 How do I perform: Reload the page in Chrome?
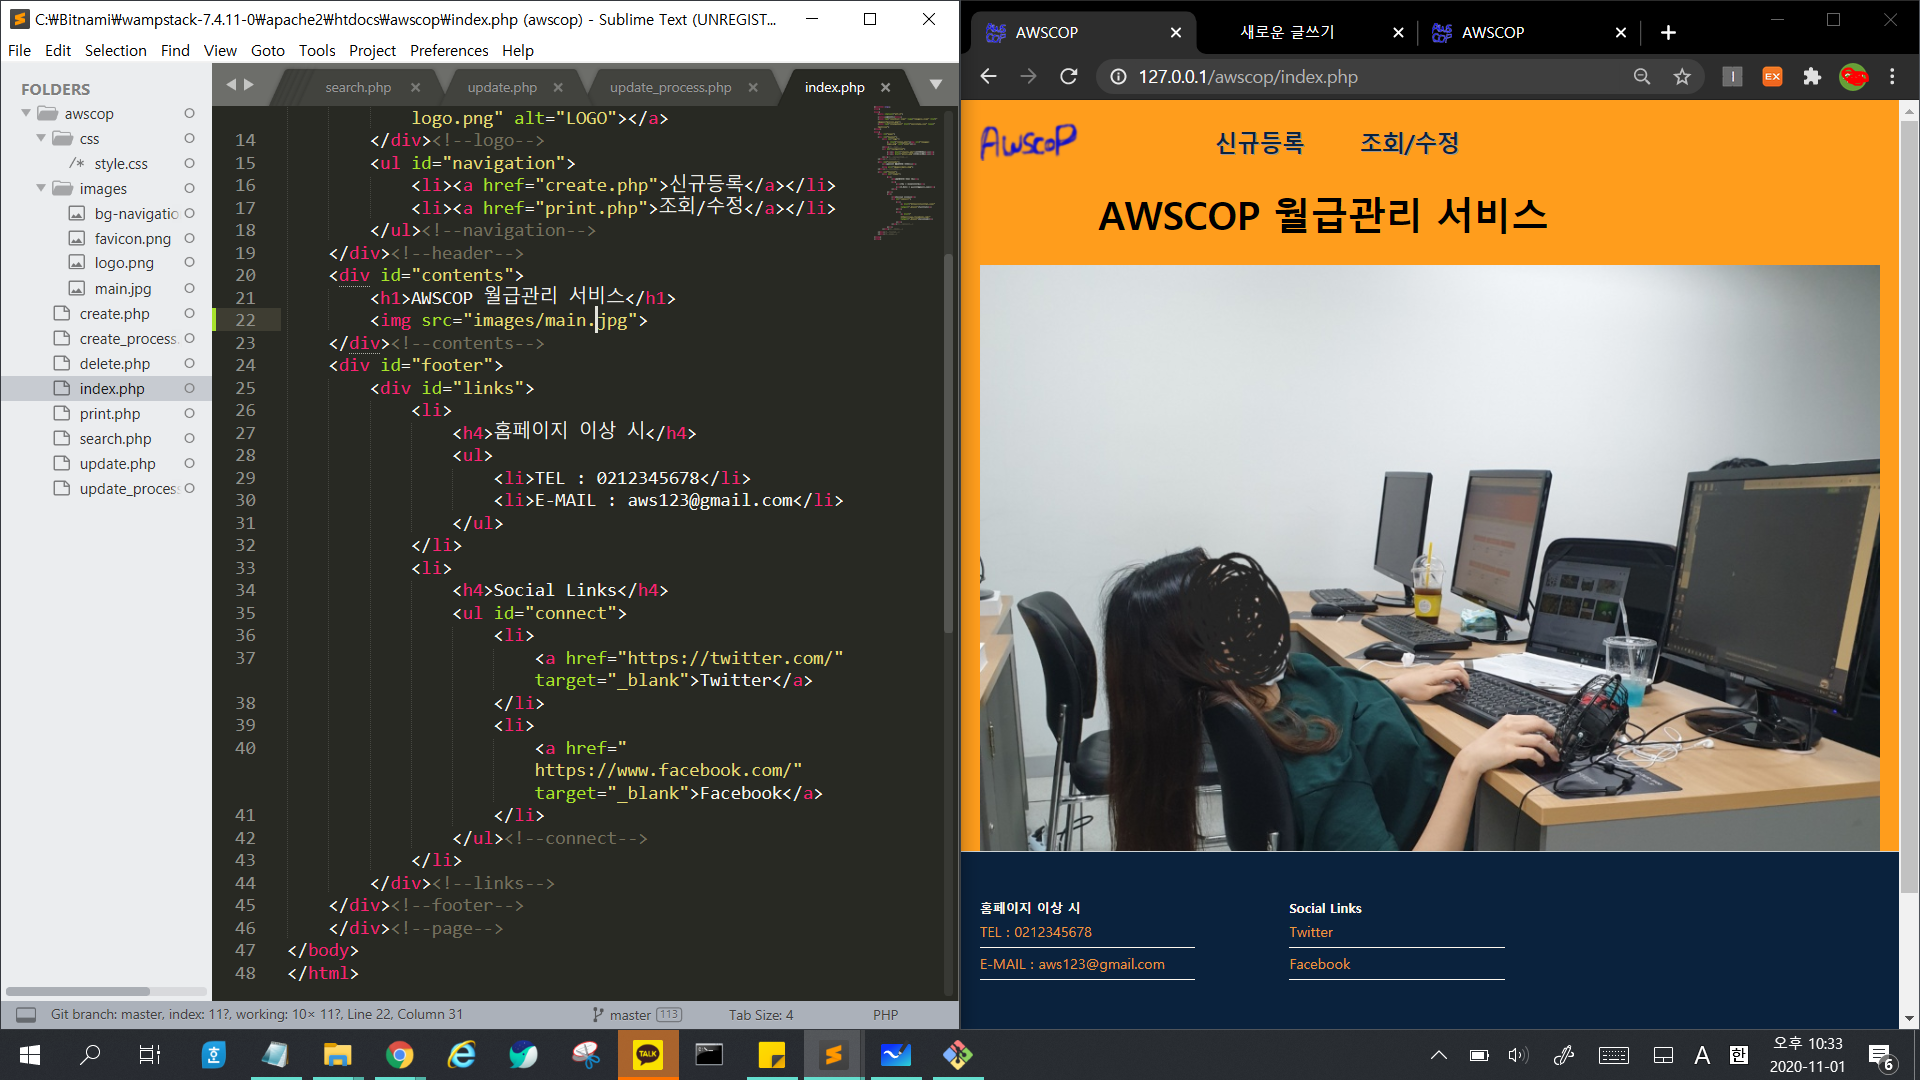pos(1068,77)
